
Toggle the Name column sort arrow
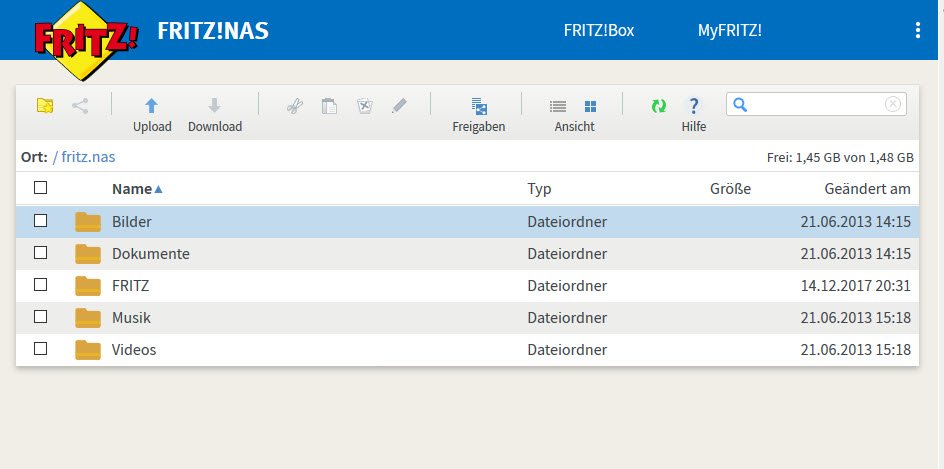tap(158, 189)
